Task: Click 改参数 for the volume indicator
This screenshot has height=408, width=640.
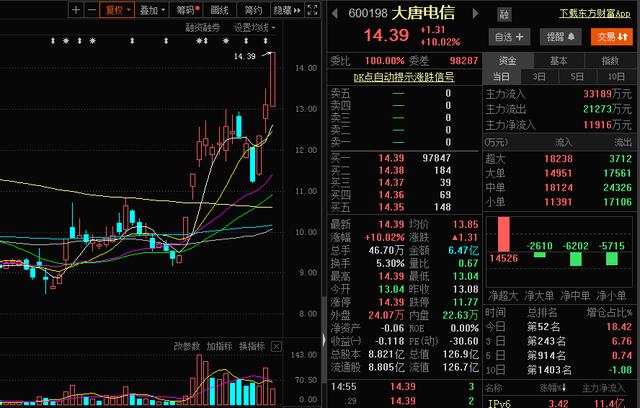Action: [x=187, y=346]
